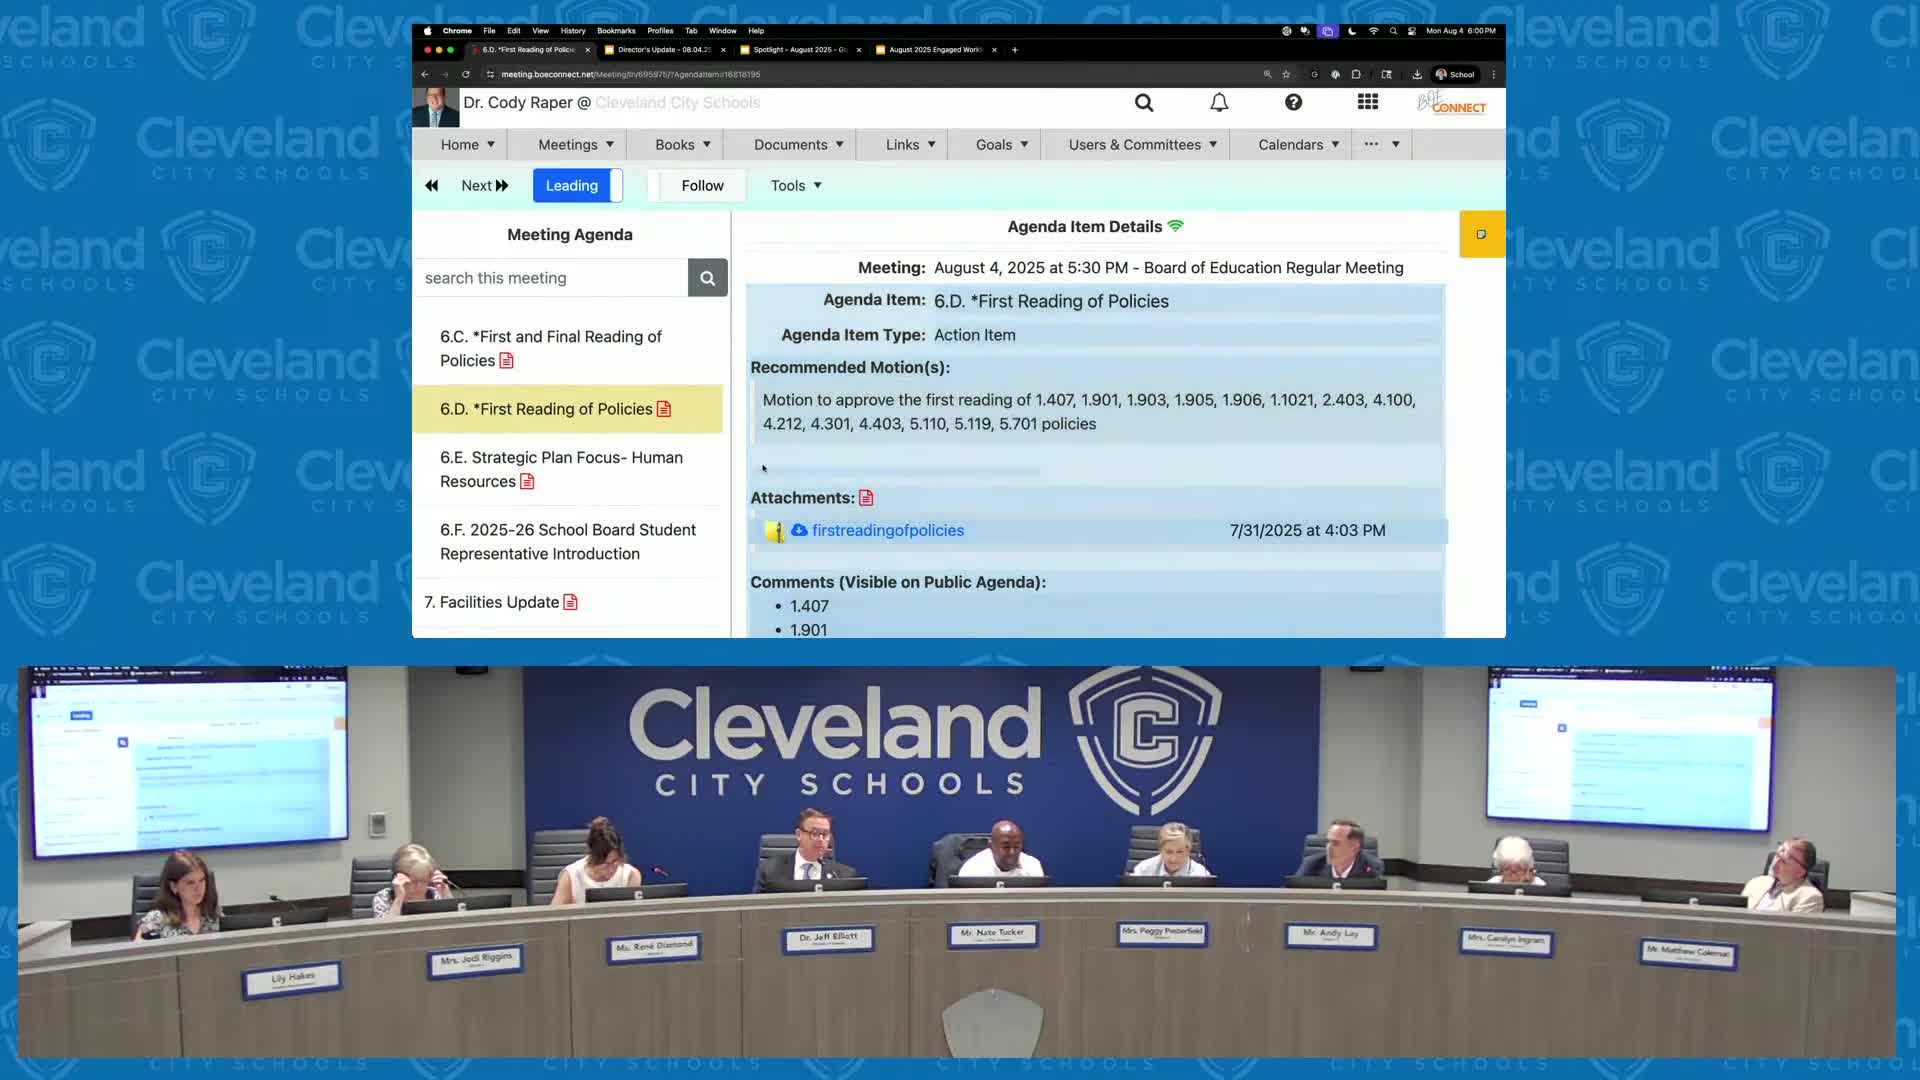This screenshot has height=1080, width=1920.
Task: Click the Next button
Action: click(x=485, y=186)
